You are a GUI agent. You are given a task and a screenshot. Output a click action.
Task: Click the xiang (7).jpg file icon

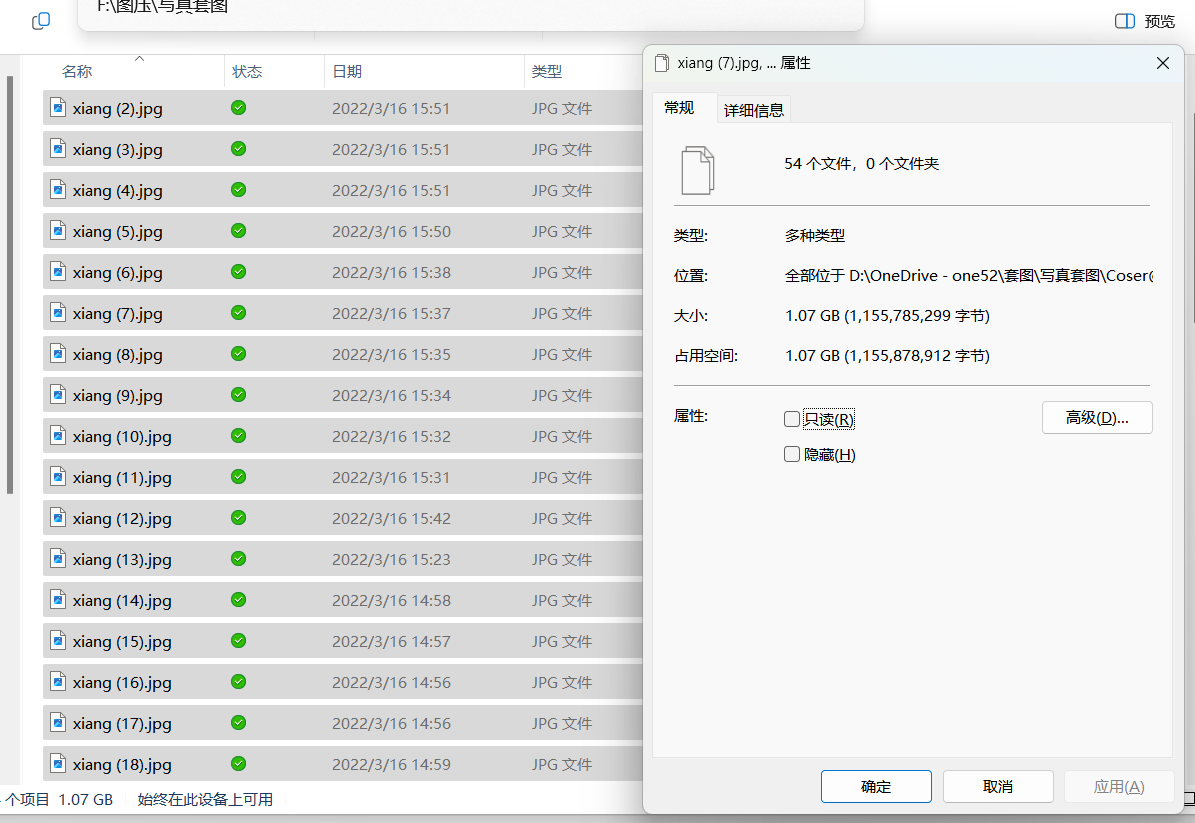click(58, 313)
